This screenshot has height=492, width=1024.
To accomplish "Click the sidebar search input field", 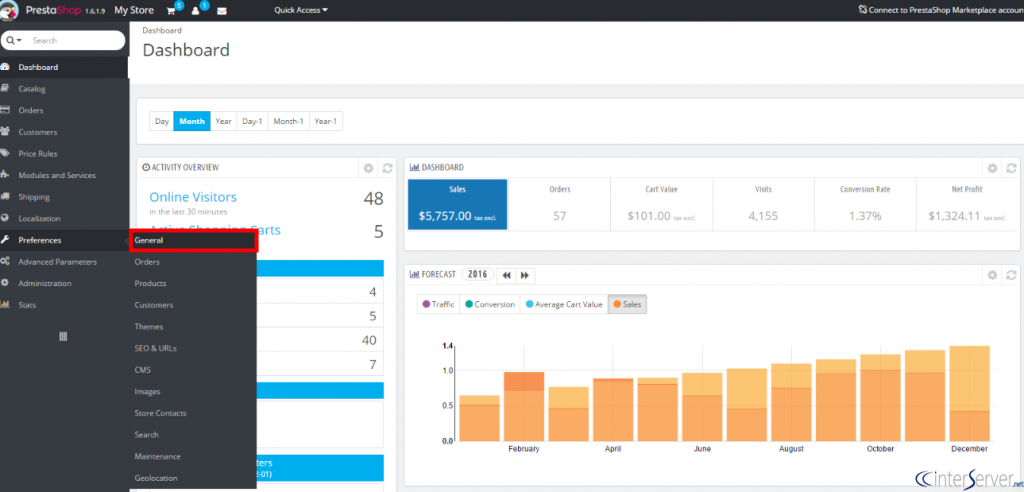I will click(x=75, y=41).
